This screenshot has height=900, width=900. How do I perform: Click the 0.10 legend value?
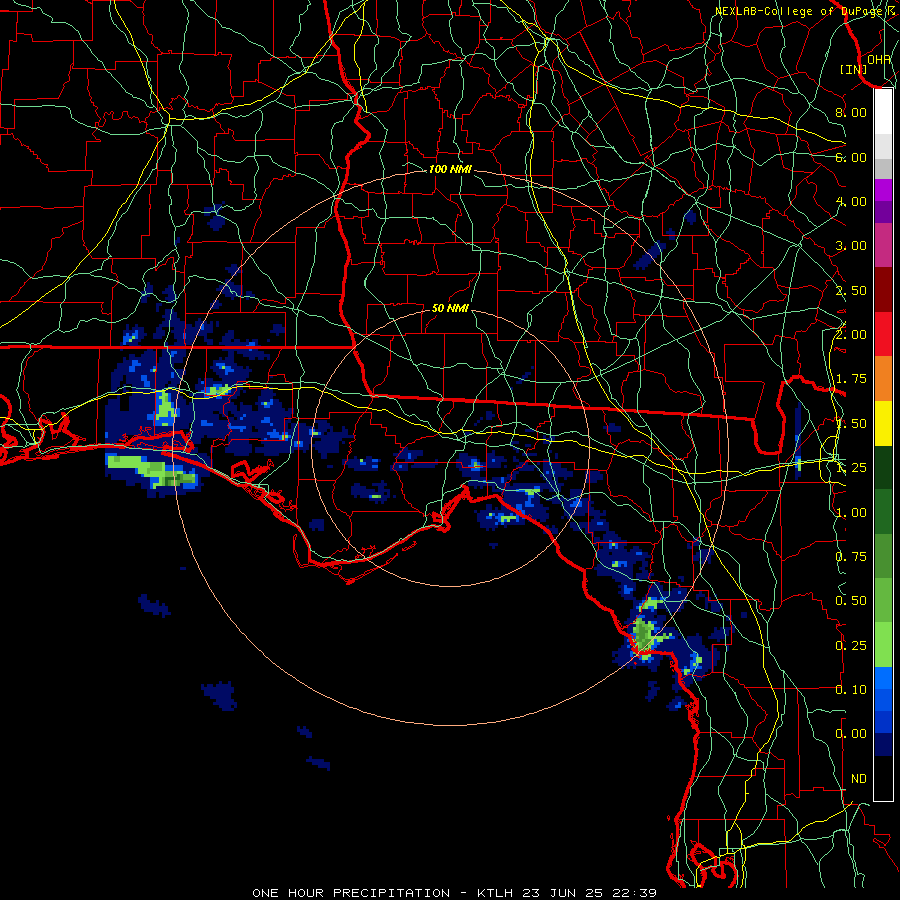click(851, 690)
